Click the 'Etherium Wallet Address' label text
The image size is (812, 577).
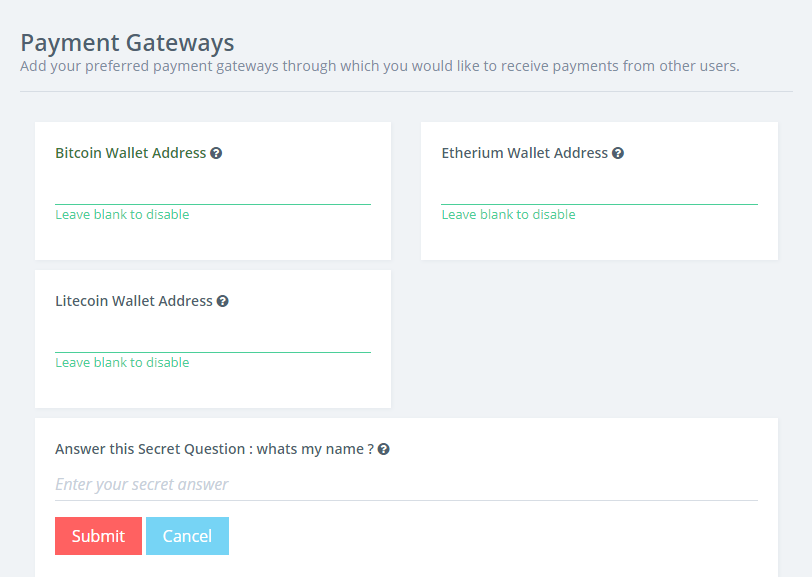click(x=525, y=153)
